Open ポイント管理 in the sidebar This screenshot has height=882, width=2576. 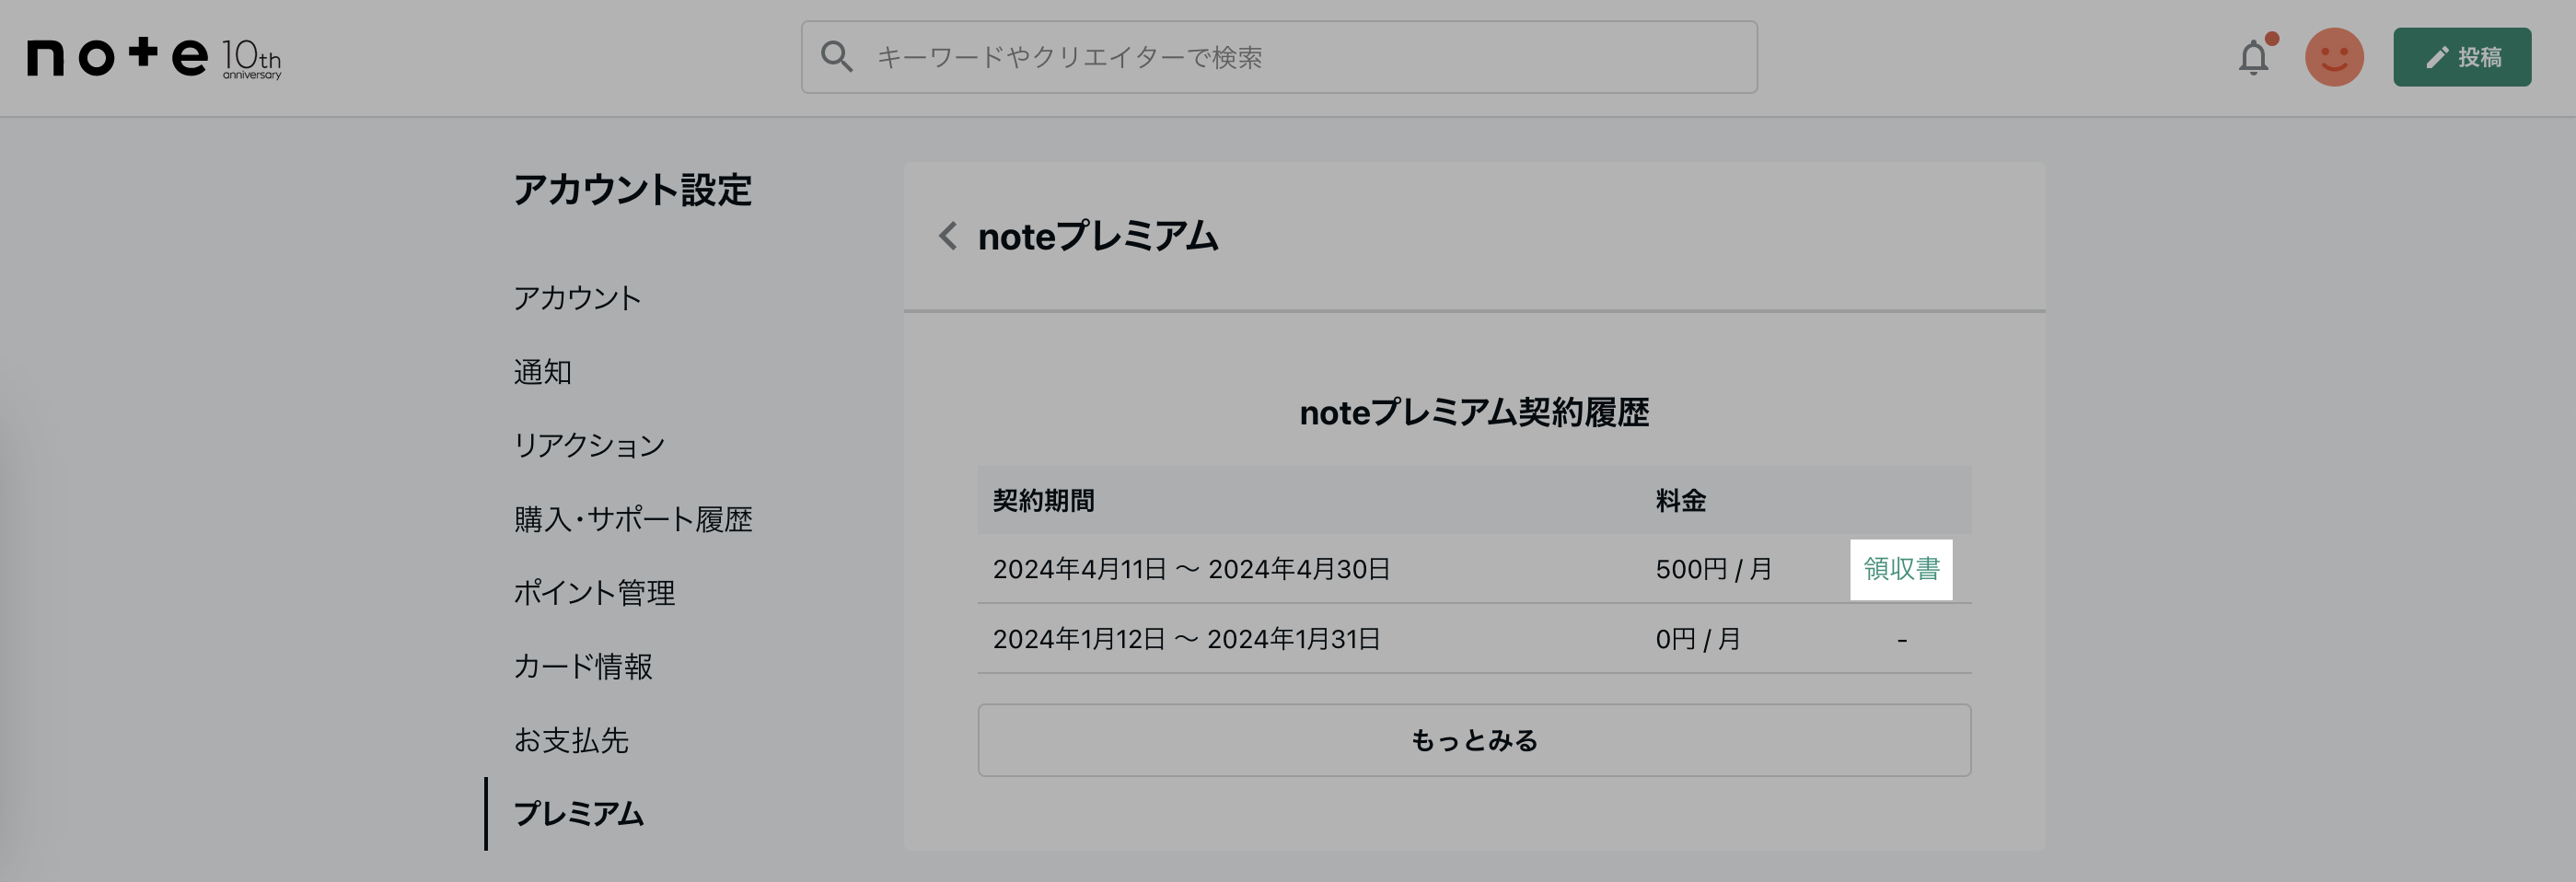[594, 593]
